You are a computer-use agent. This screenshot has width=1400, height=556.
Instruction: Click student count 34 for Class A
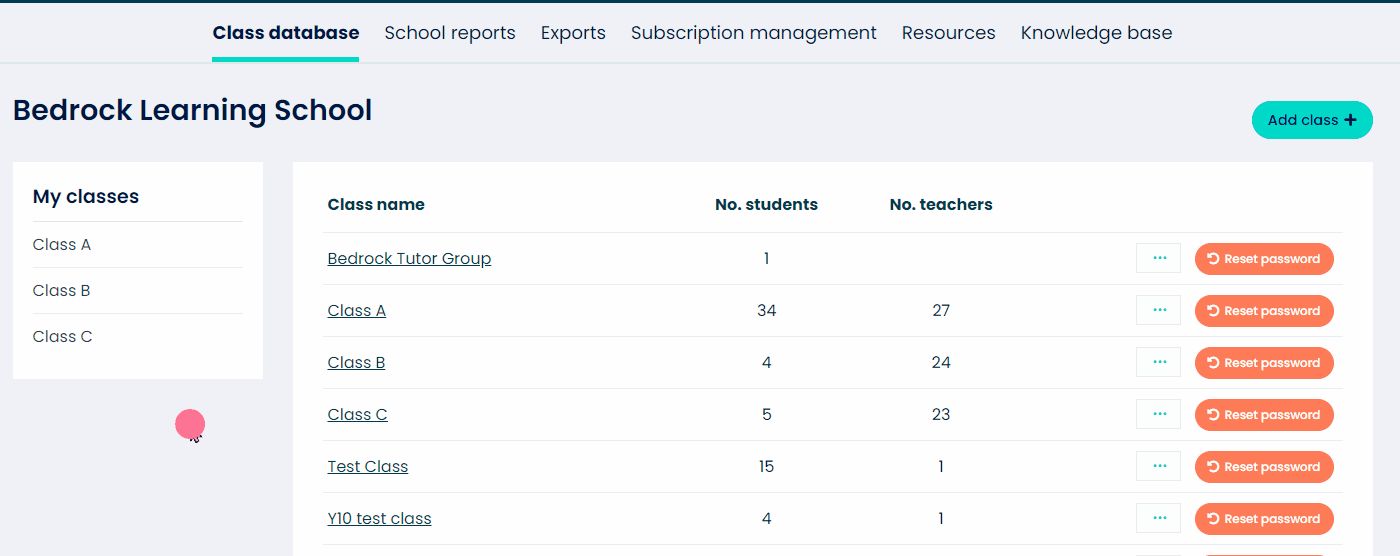pos(767,311)
